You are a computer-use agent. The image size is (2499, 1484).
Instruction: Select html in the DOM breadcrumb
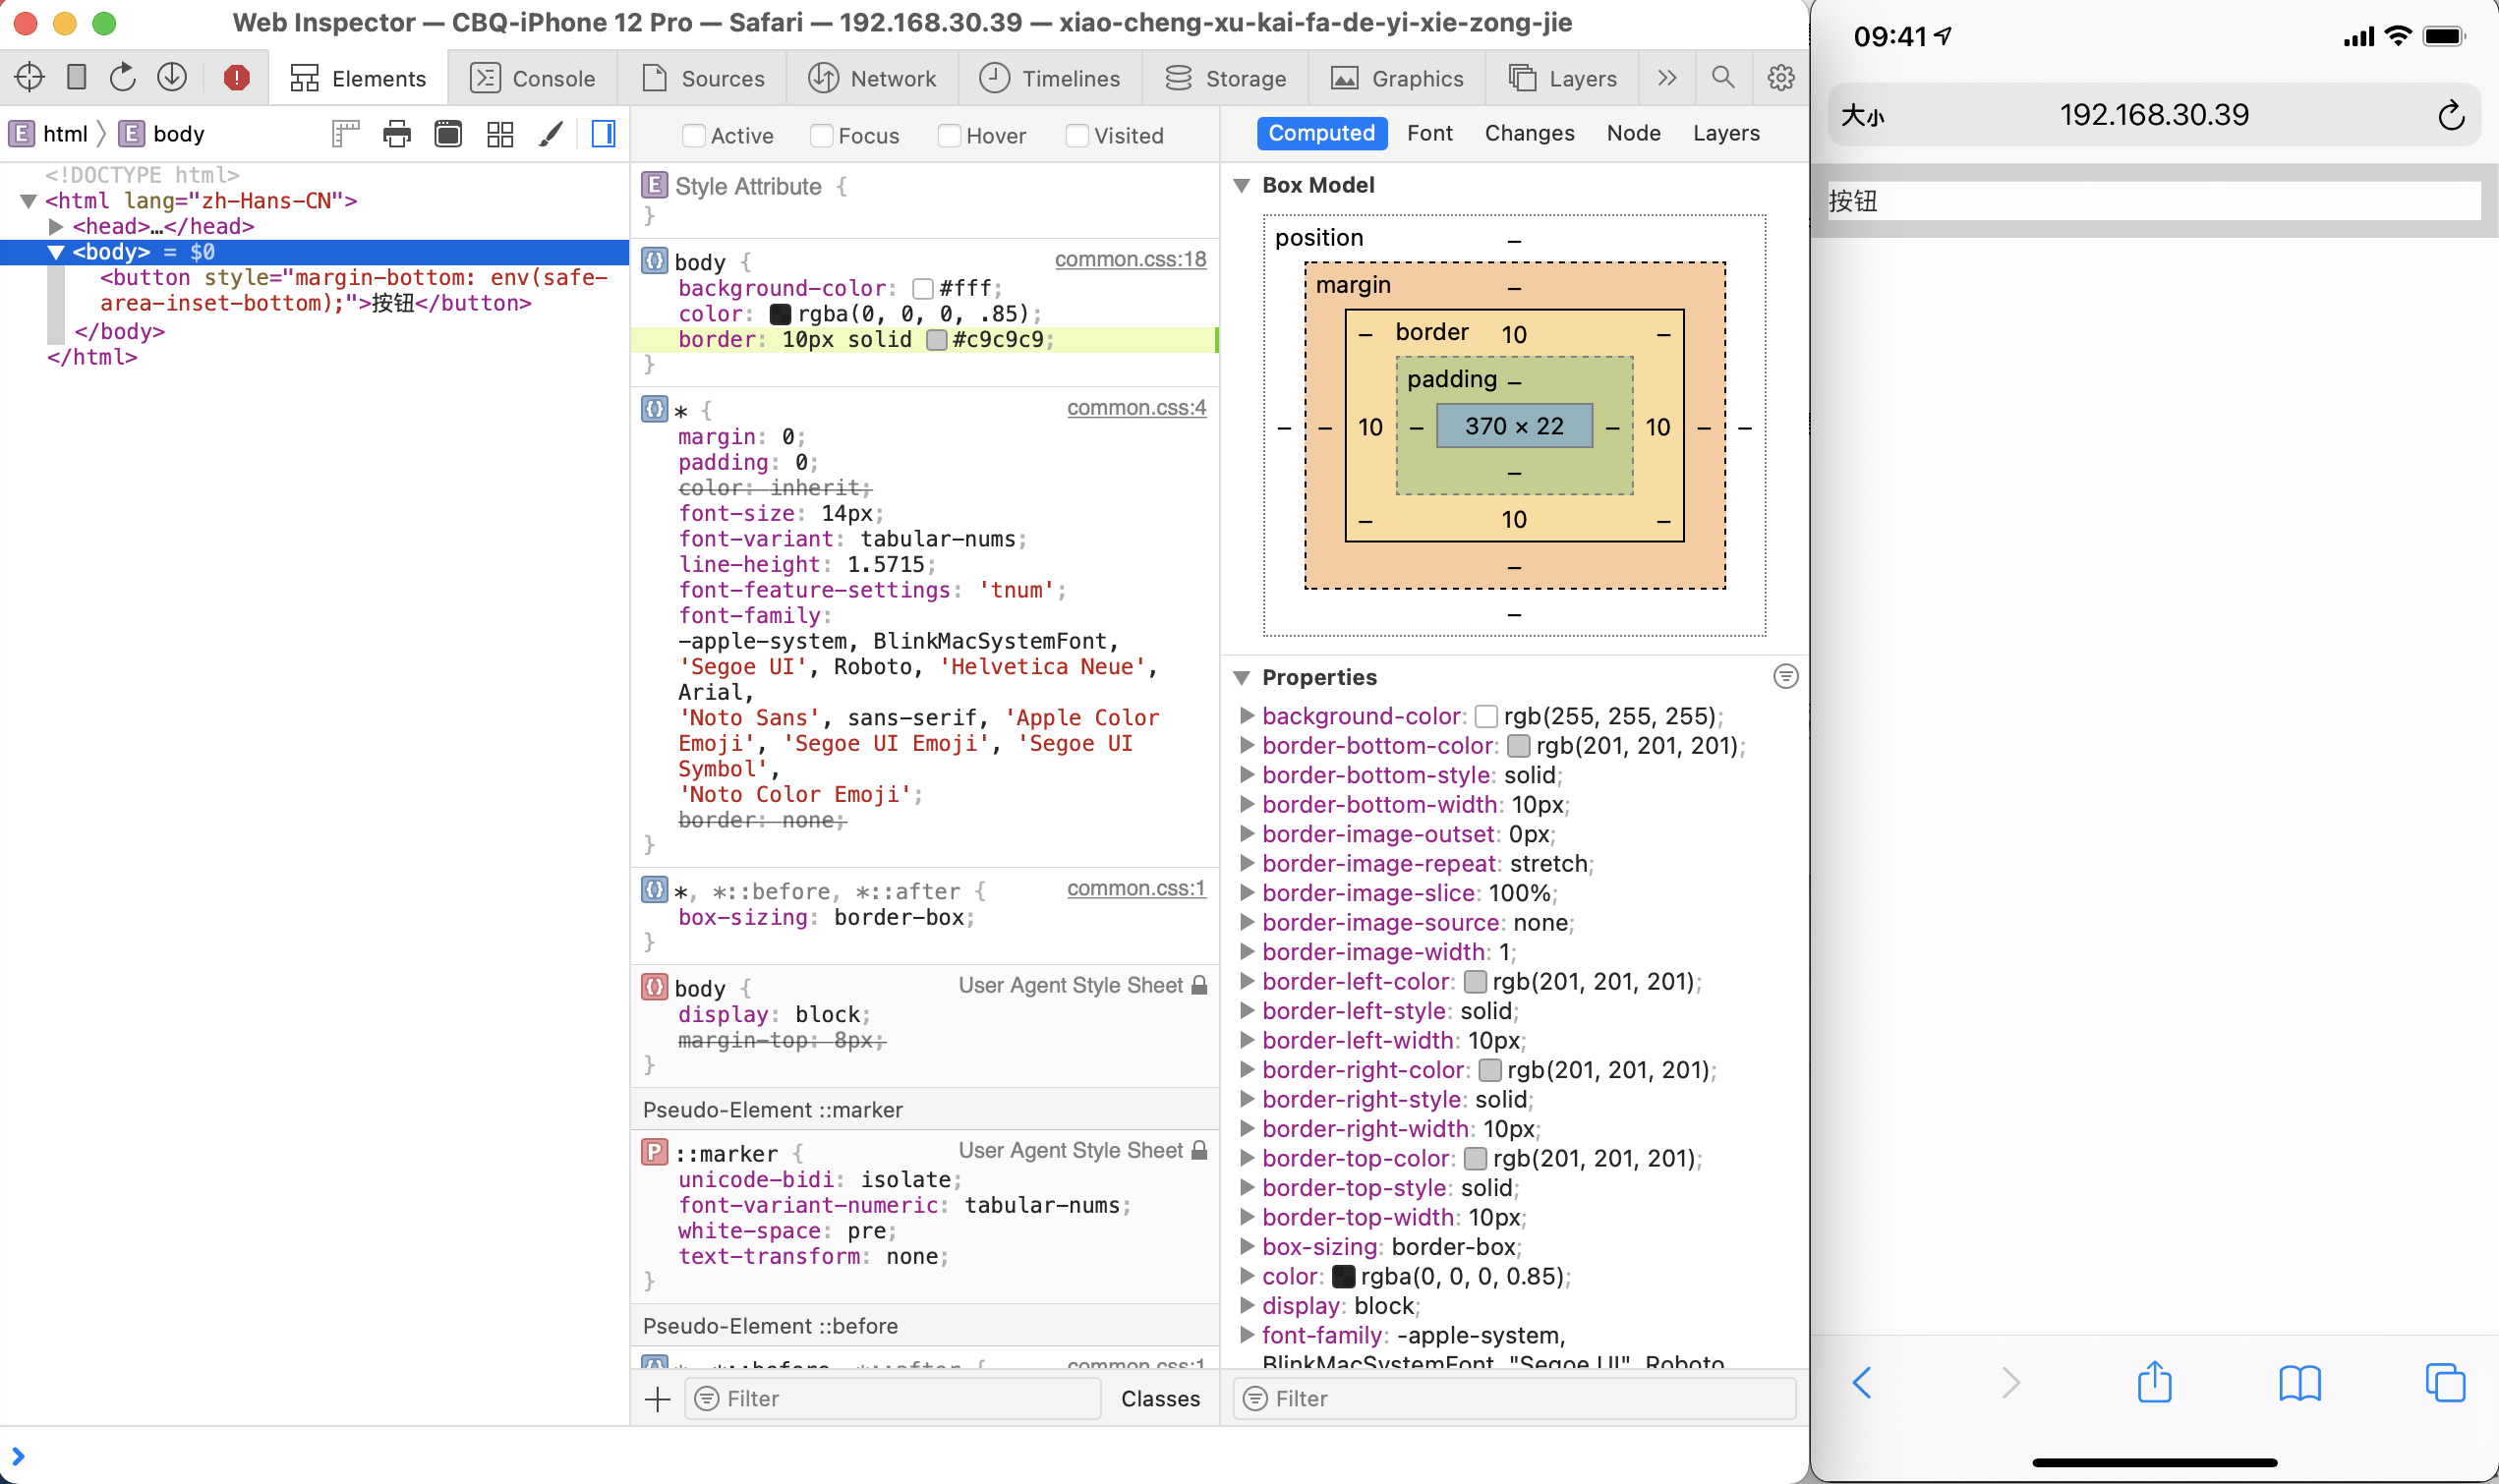click(49, 134)
